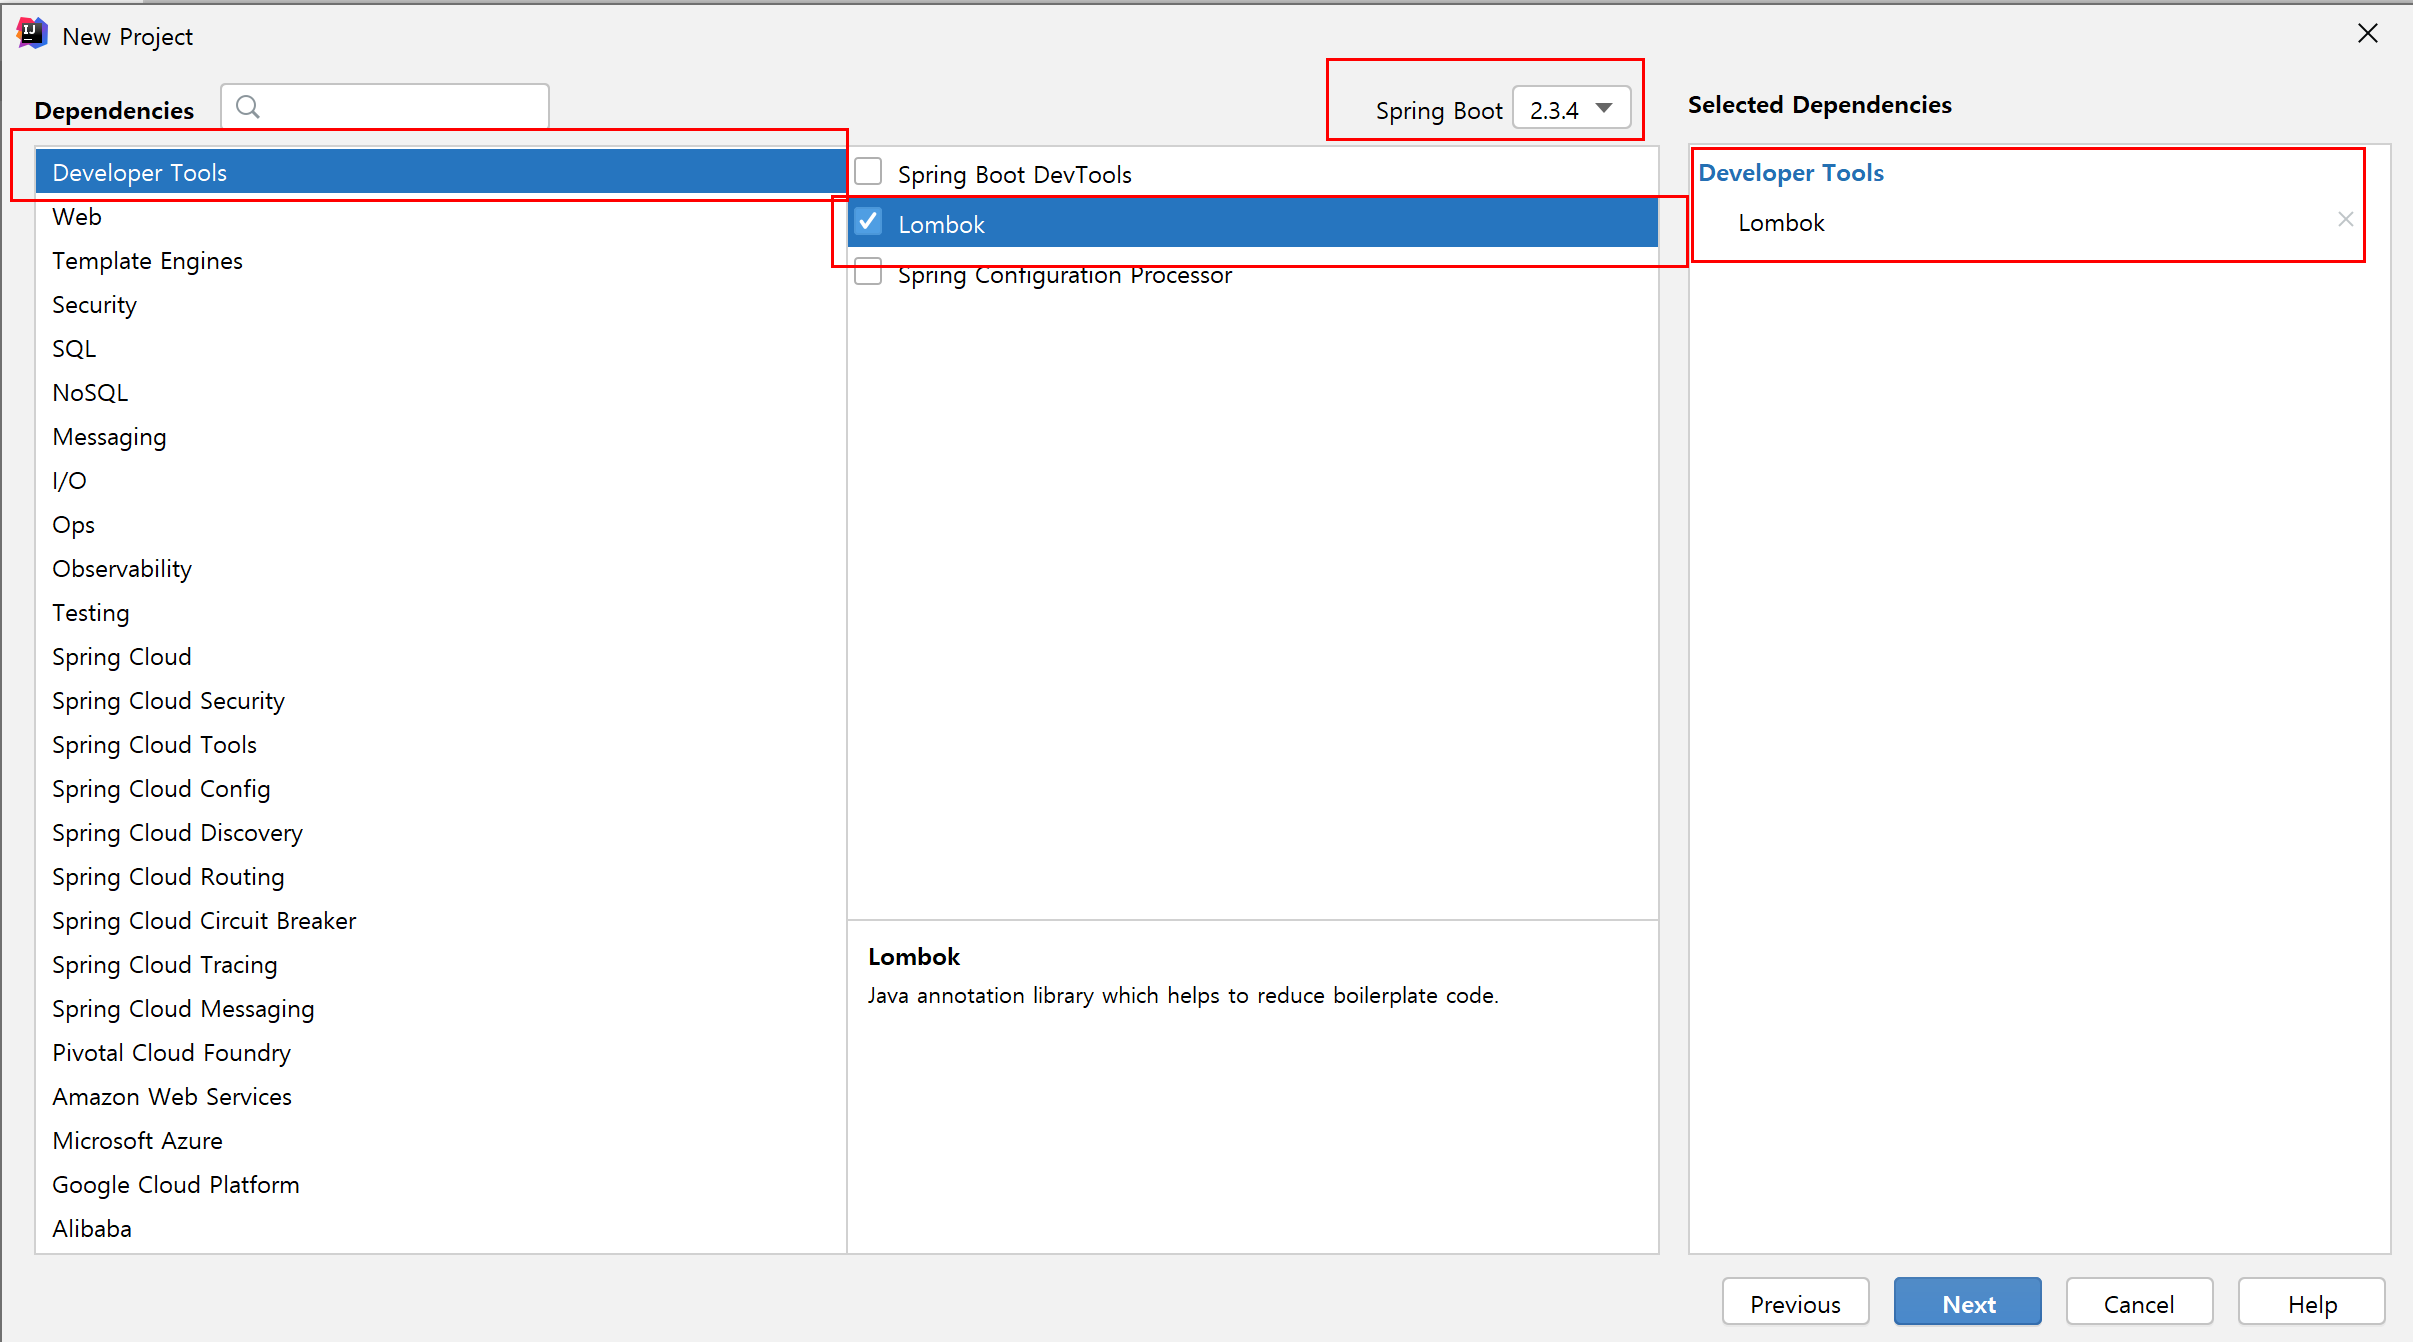The height and width of the screenshot is (1342, 2413).
Task: Click the IntelliJ IDEA logo icon
Action: tap(32, 34)
